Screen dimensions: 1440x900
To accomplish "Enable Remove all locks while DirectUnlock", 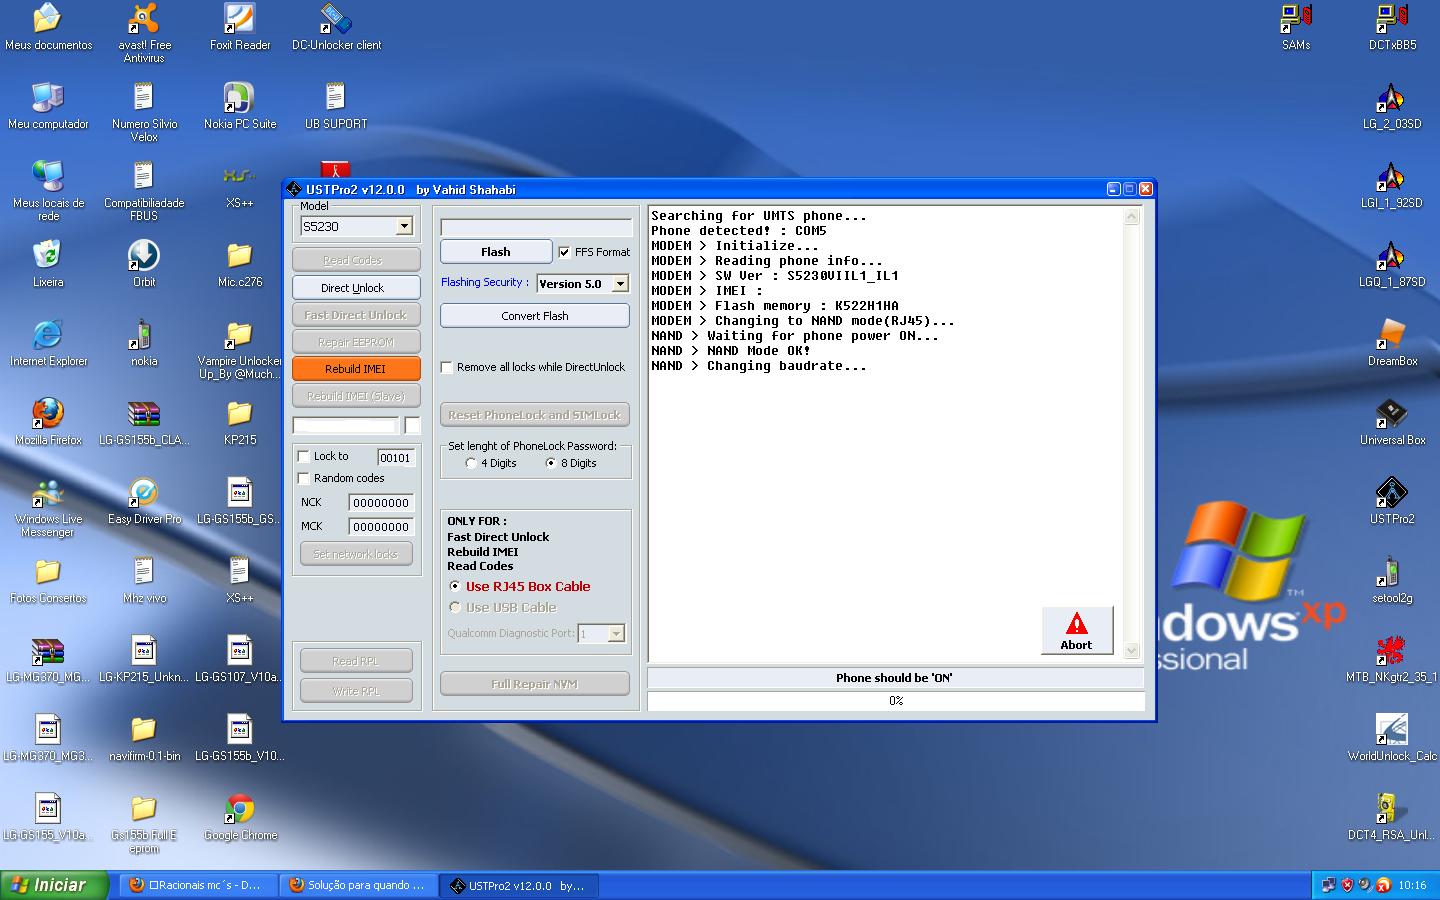I will coord(447,367).
